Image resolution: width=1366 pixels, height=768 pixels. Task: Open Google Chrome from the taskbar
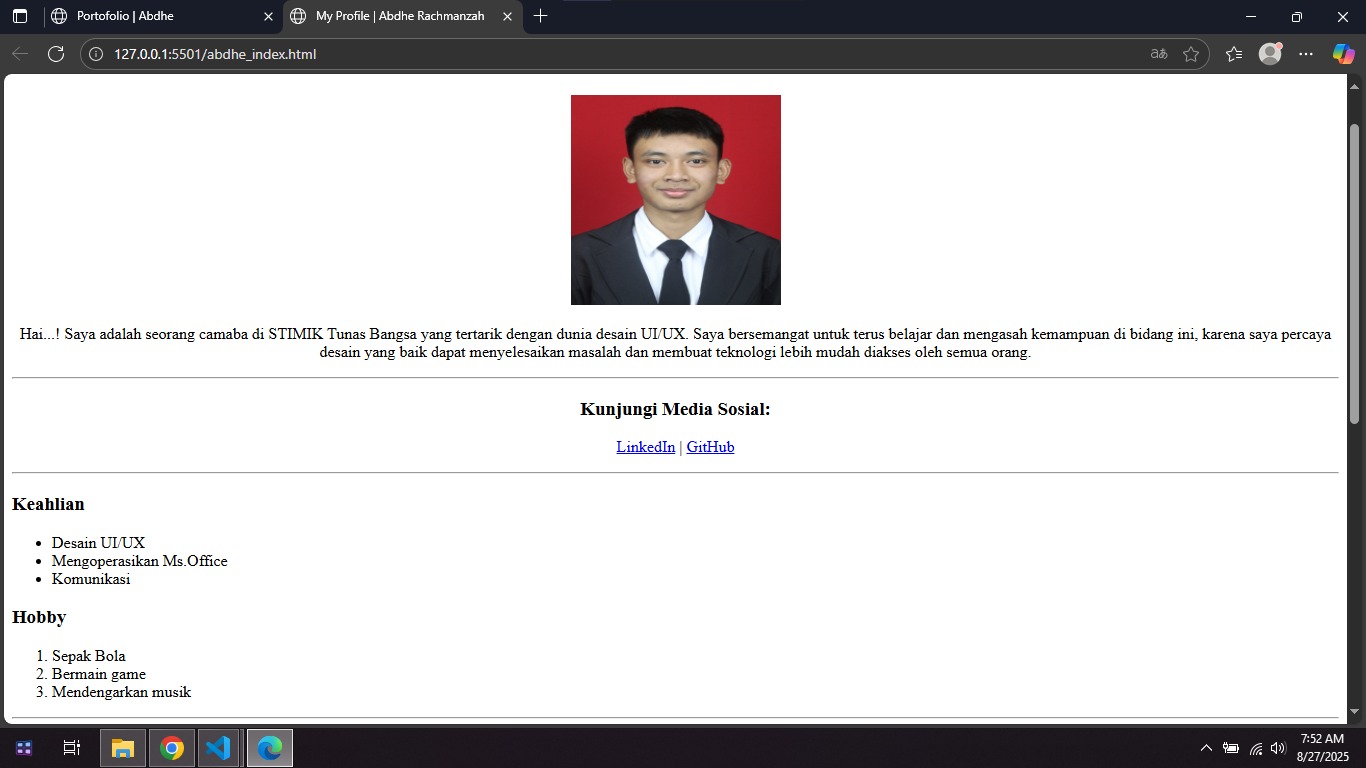171,747
